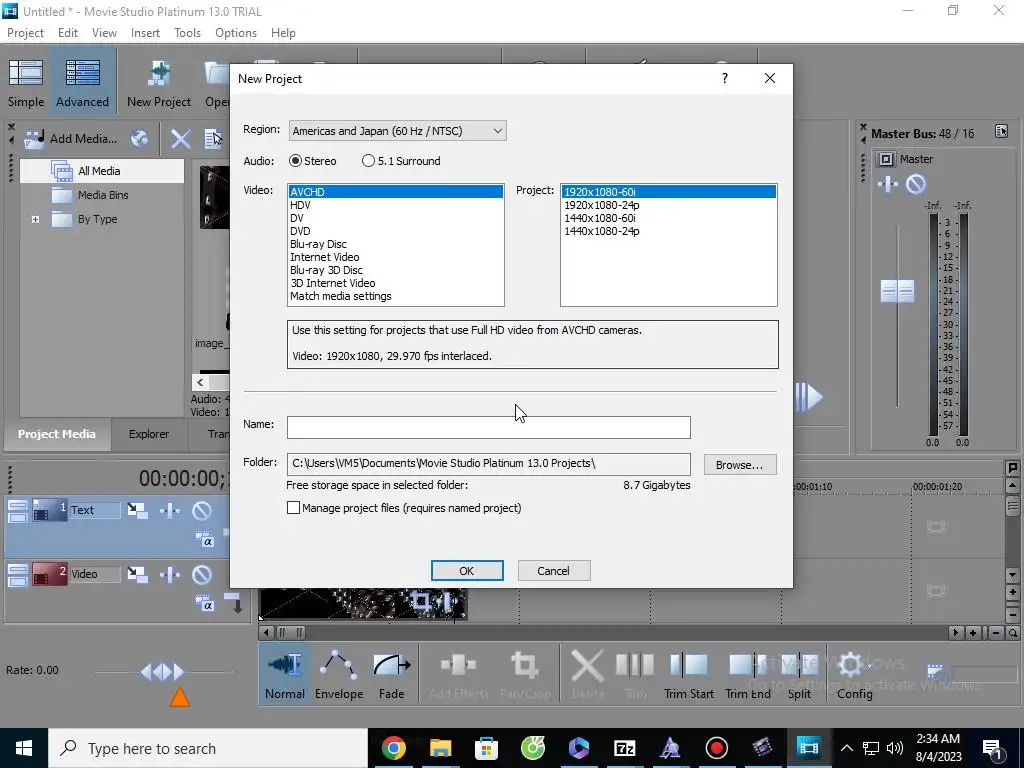Click the Trim End tool
Image resolution: width=1024 pixels, height=768 pixels.
point(748,675)
